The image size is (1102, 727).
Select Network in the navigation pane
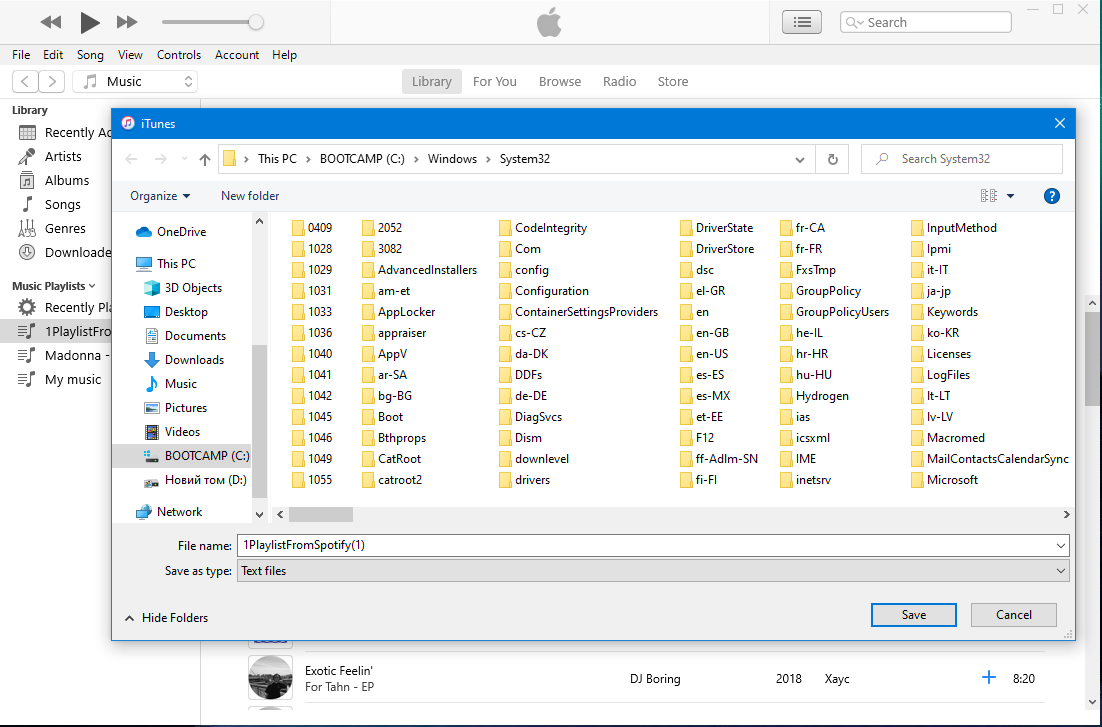click(169, 512)
